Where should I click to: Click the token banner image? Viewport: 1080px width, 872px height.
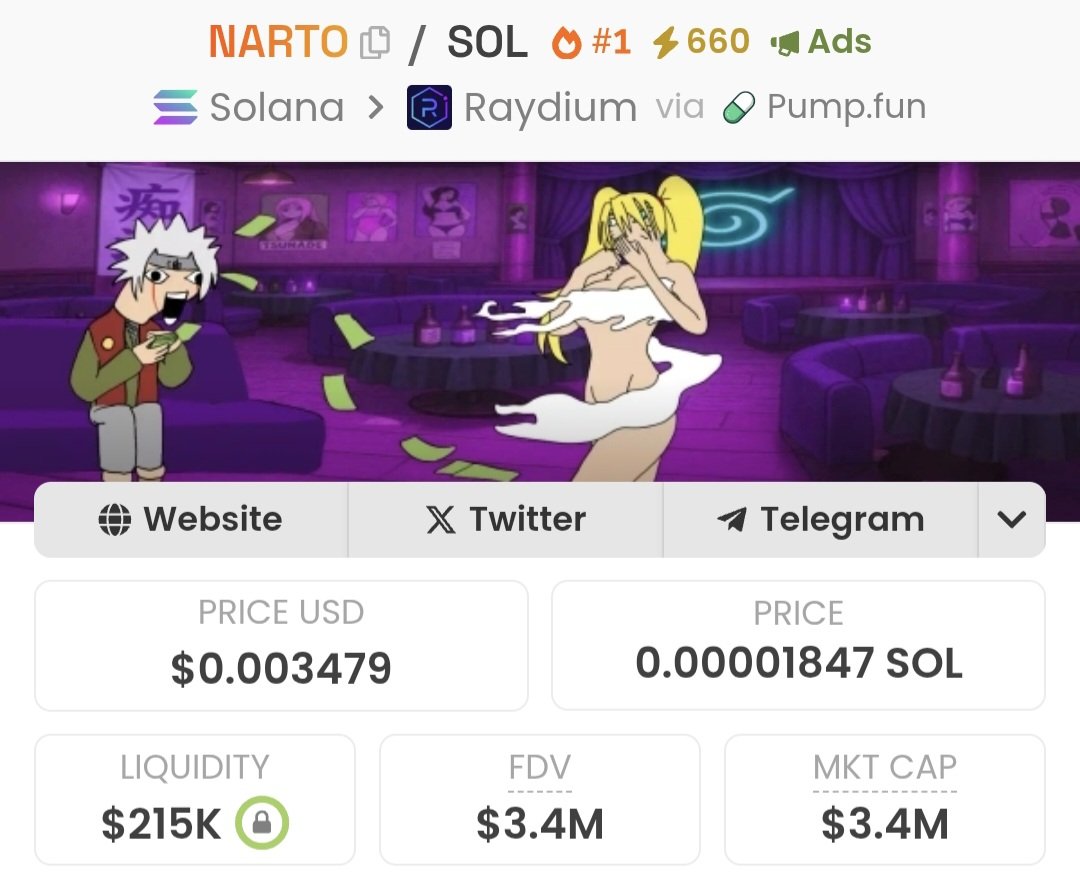(540, 322)
